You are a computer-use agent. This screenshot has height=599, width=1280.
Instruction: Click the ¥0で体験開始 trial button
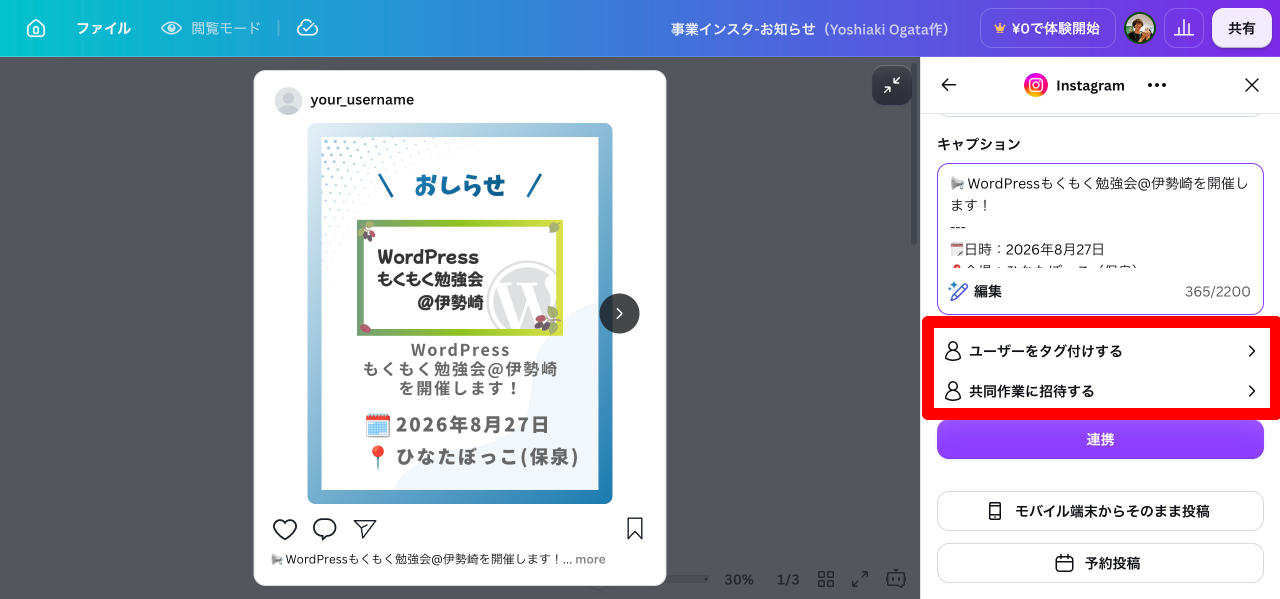(x=1047, y=28)
